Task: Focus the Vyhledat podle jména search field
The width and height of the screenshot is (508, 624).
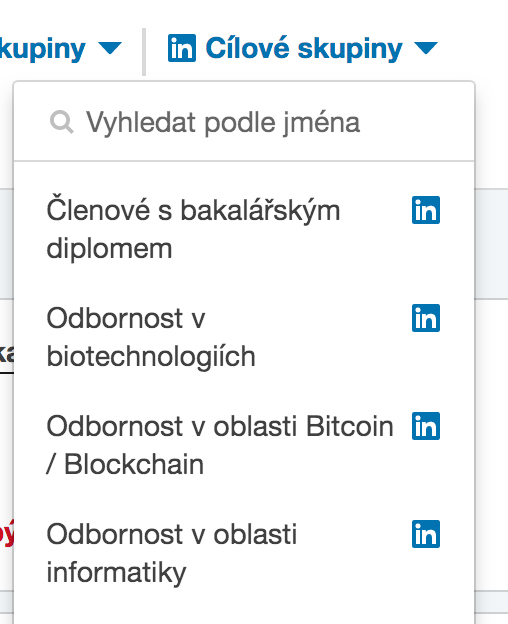Action: coord(244,122)
